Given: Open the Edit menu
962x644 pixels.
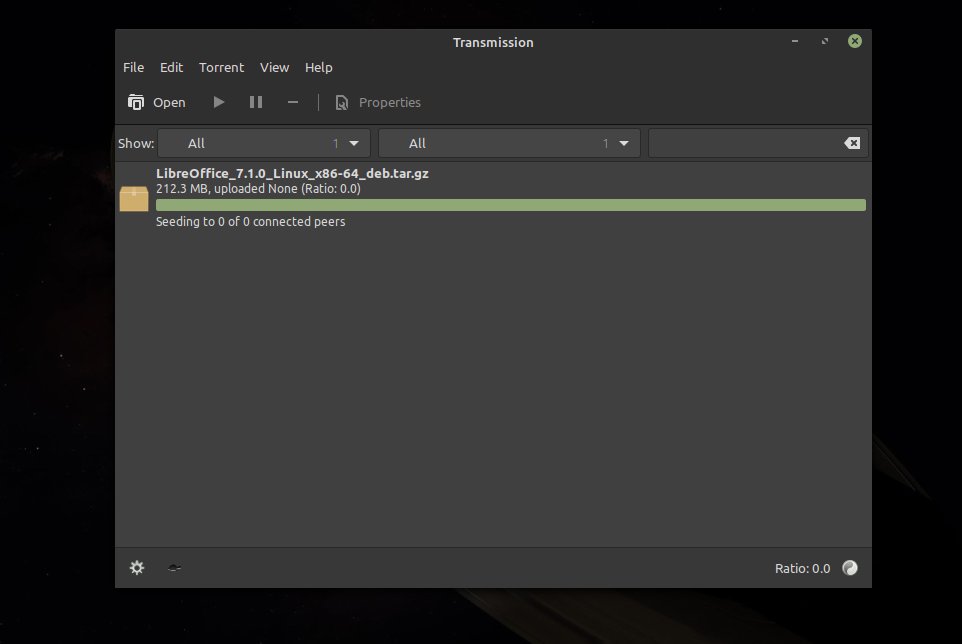Looking at the screenshot, I should tap(171, 67).
